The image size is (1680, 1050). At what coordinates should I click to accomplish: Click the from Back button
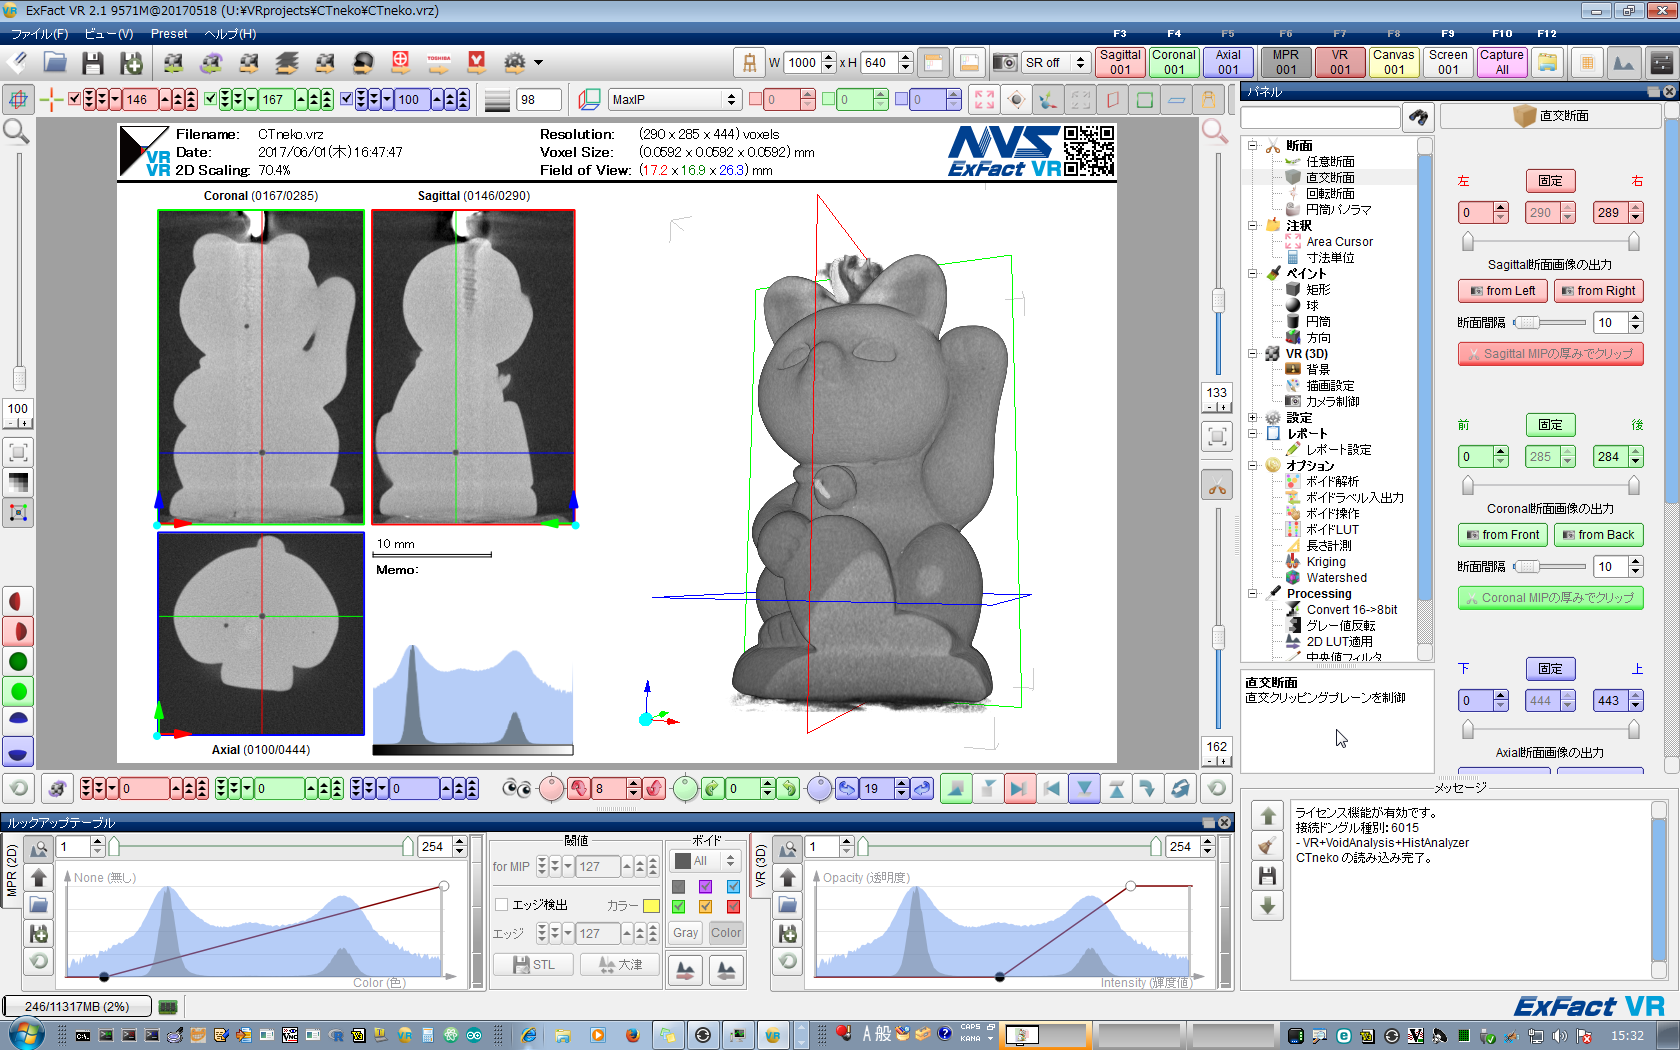coord(1599,535)
